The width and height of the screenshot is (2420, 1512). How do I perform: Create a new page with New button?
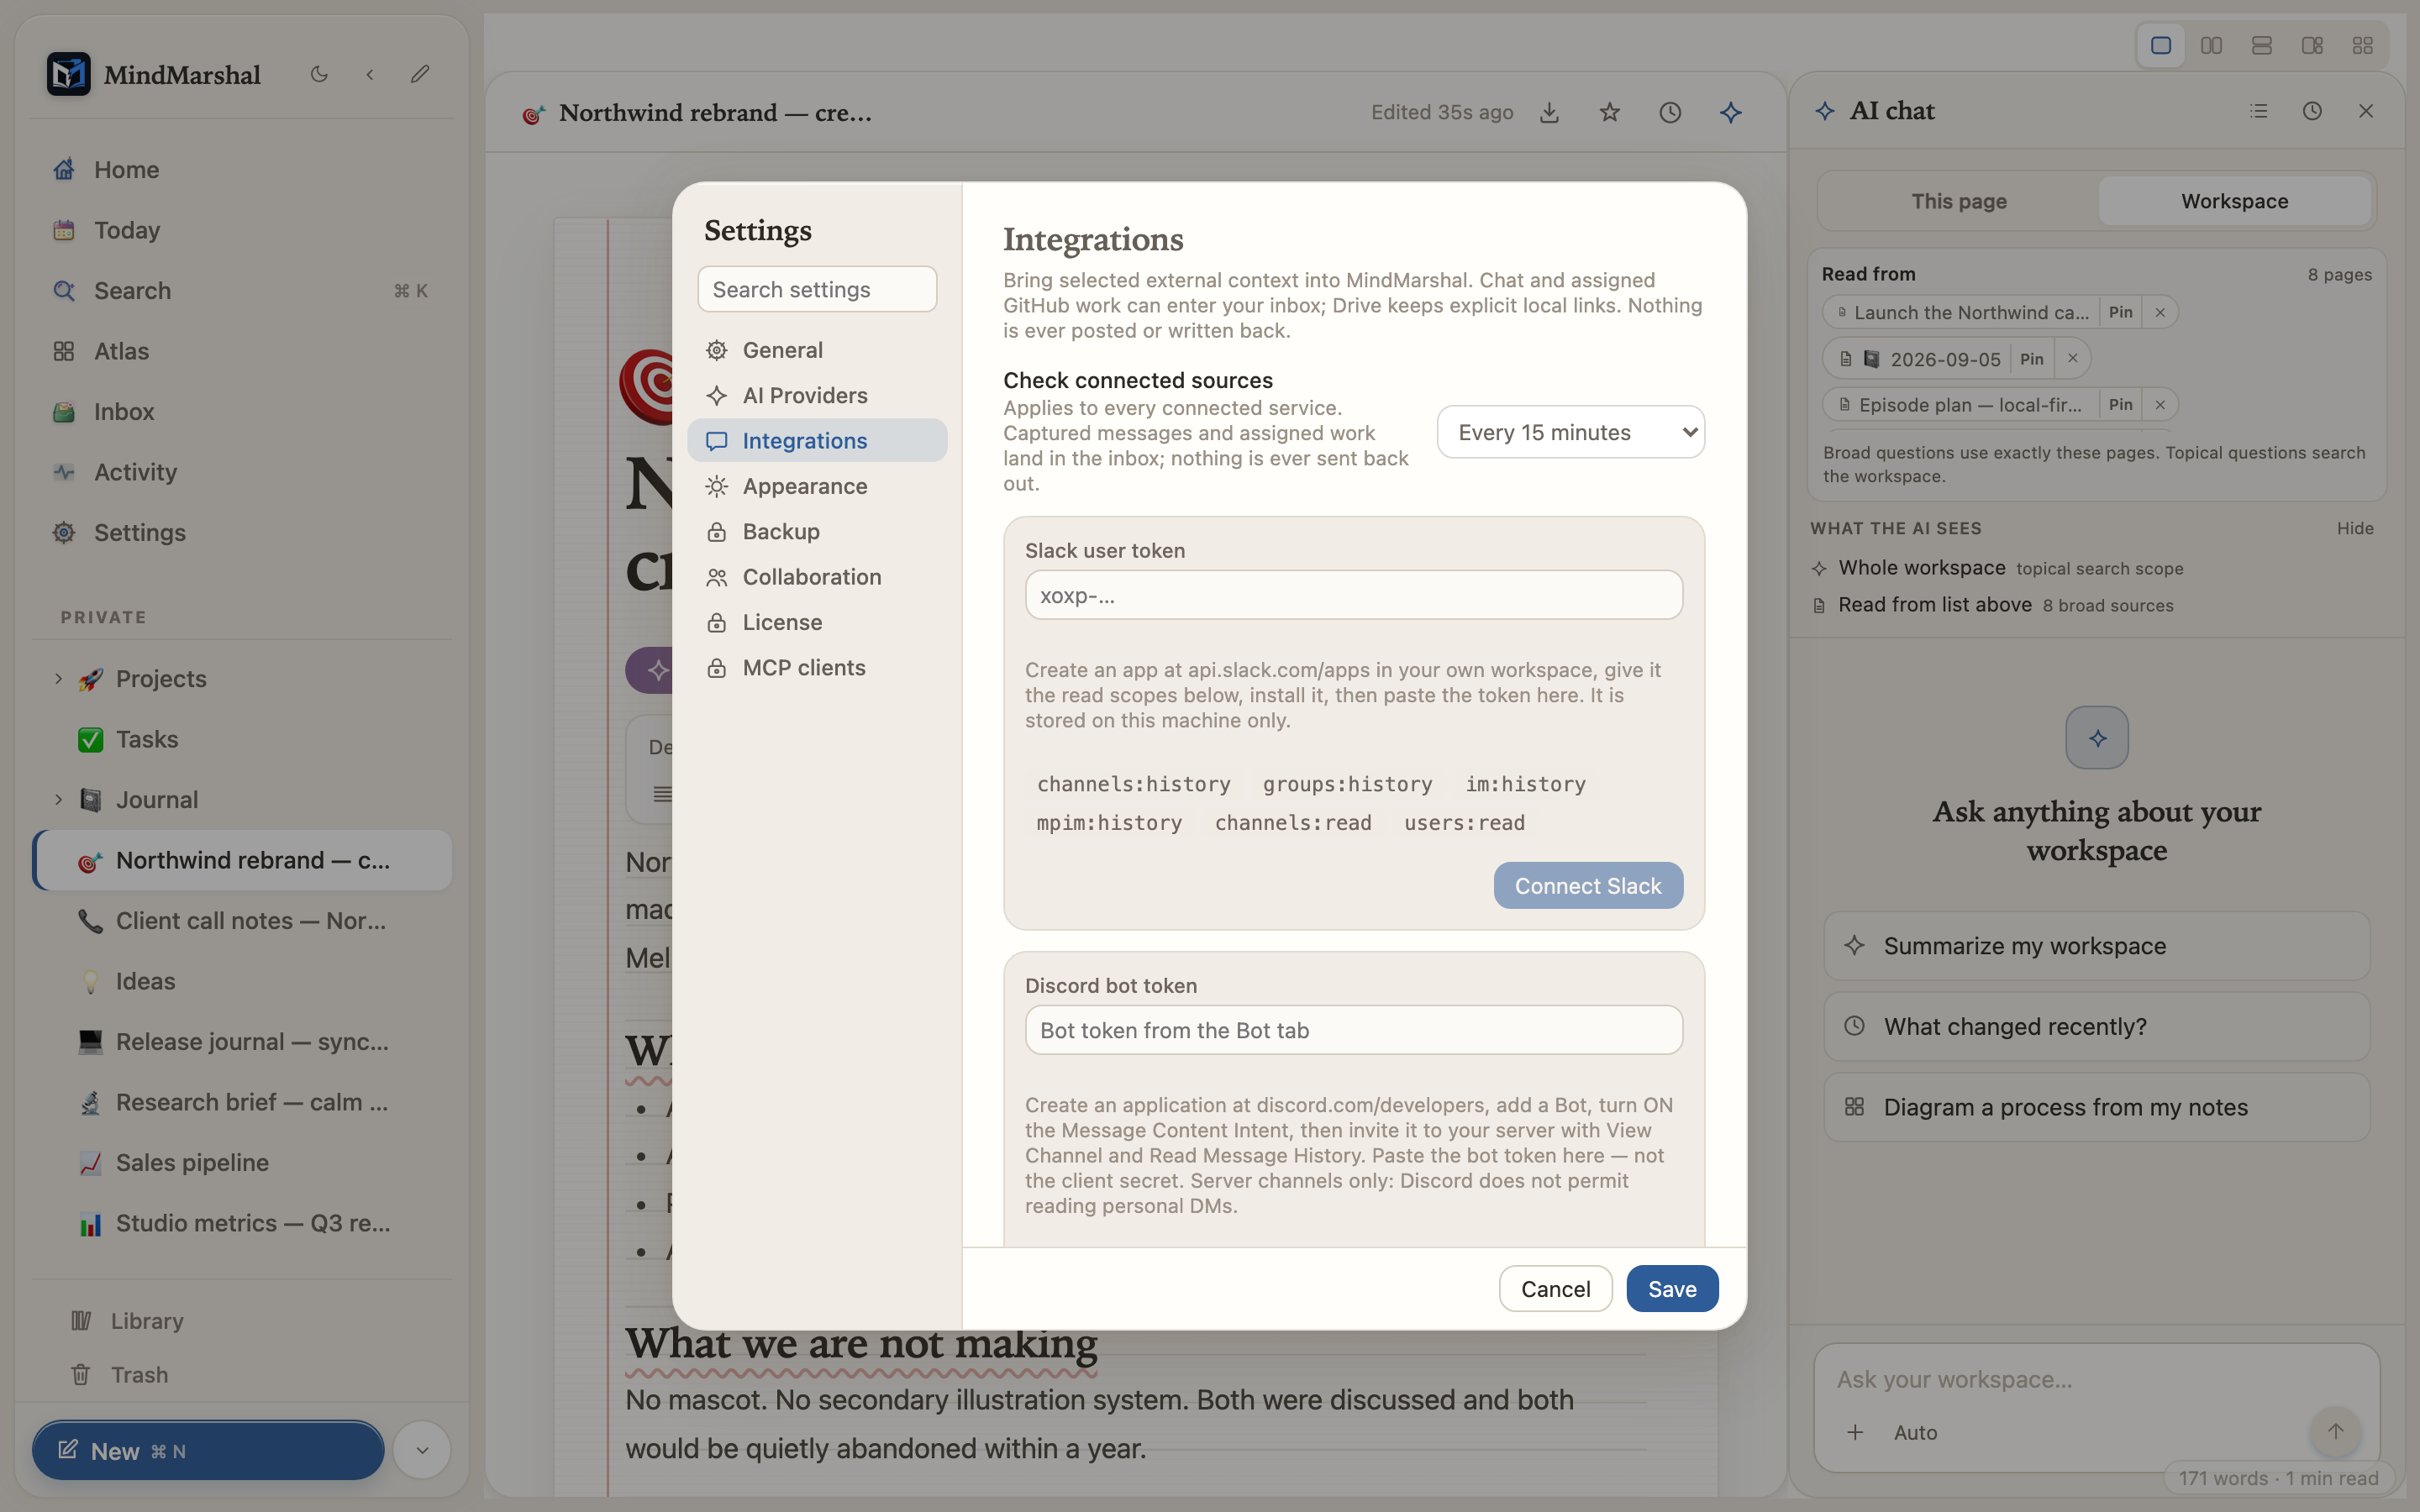click(x=208, y=1450)
